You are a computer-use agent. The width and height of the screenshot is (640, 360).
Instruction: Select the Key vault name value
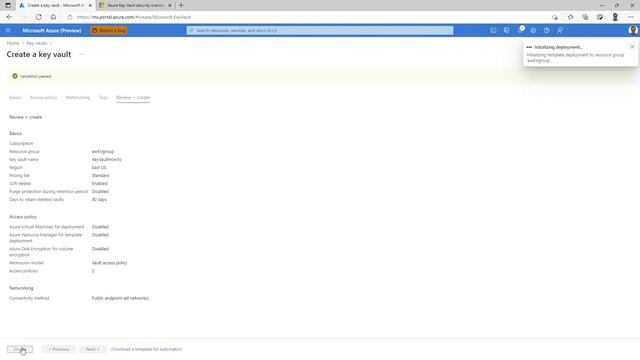[107, 160]
